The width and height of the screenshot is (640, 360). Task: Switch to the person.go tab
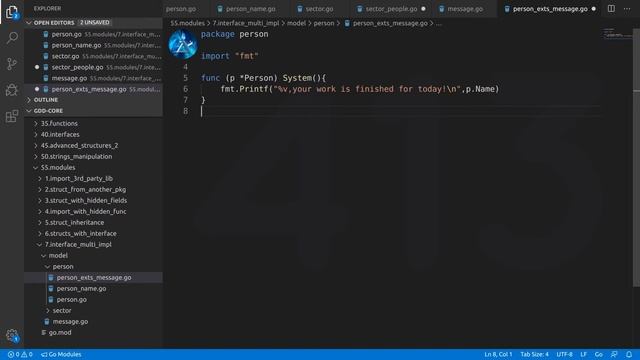(x=181, y=9)
